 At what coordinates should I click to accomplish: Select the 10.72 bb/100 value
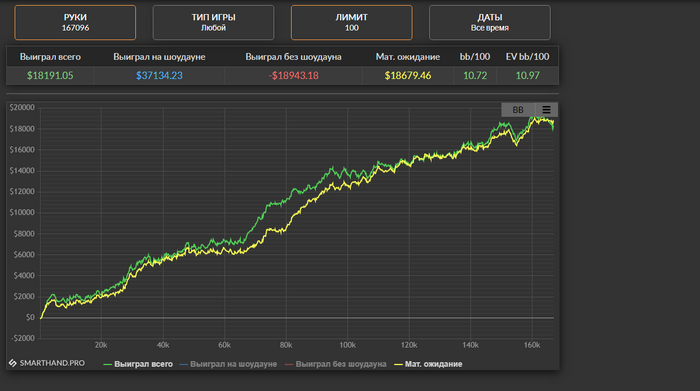[x=475, y=75]
